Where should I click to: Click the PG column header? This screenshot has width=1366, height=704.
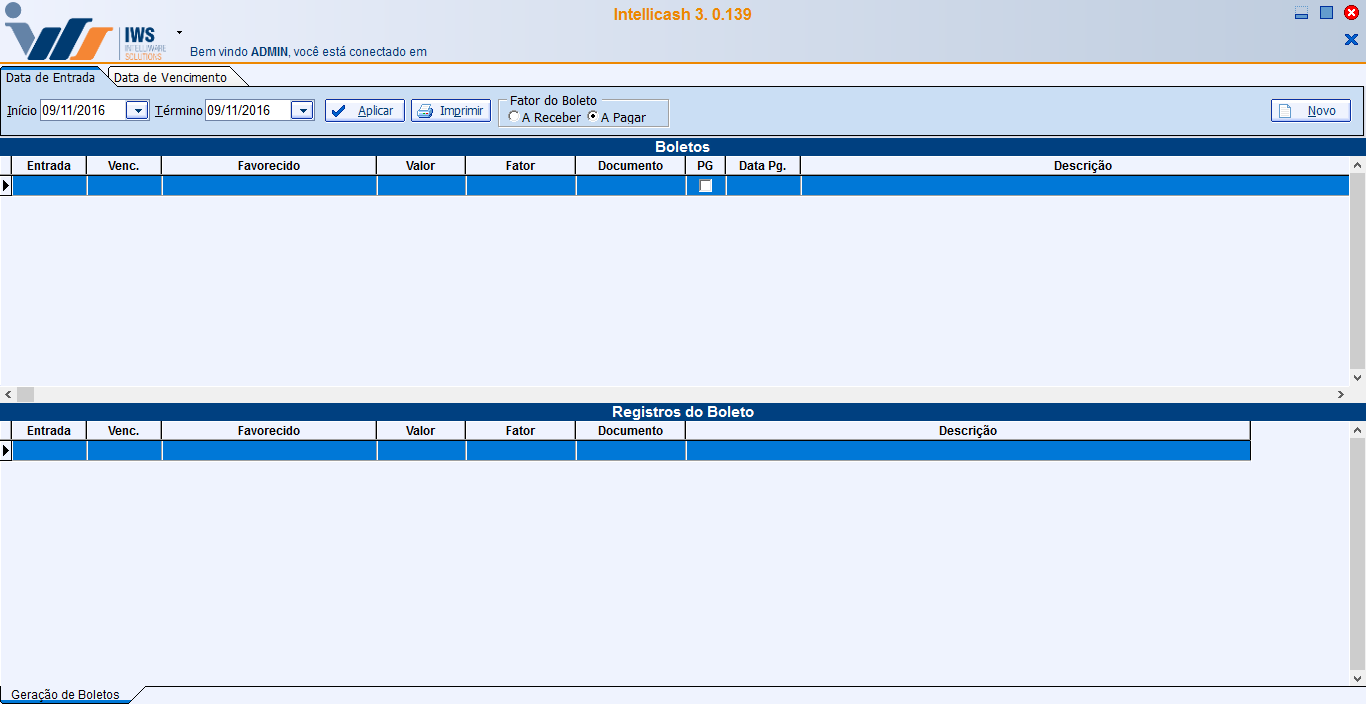706,165
